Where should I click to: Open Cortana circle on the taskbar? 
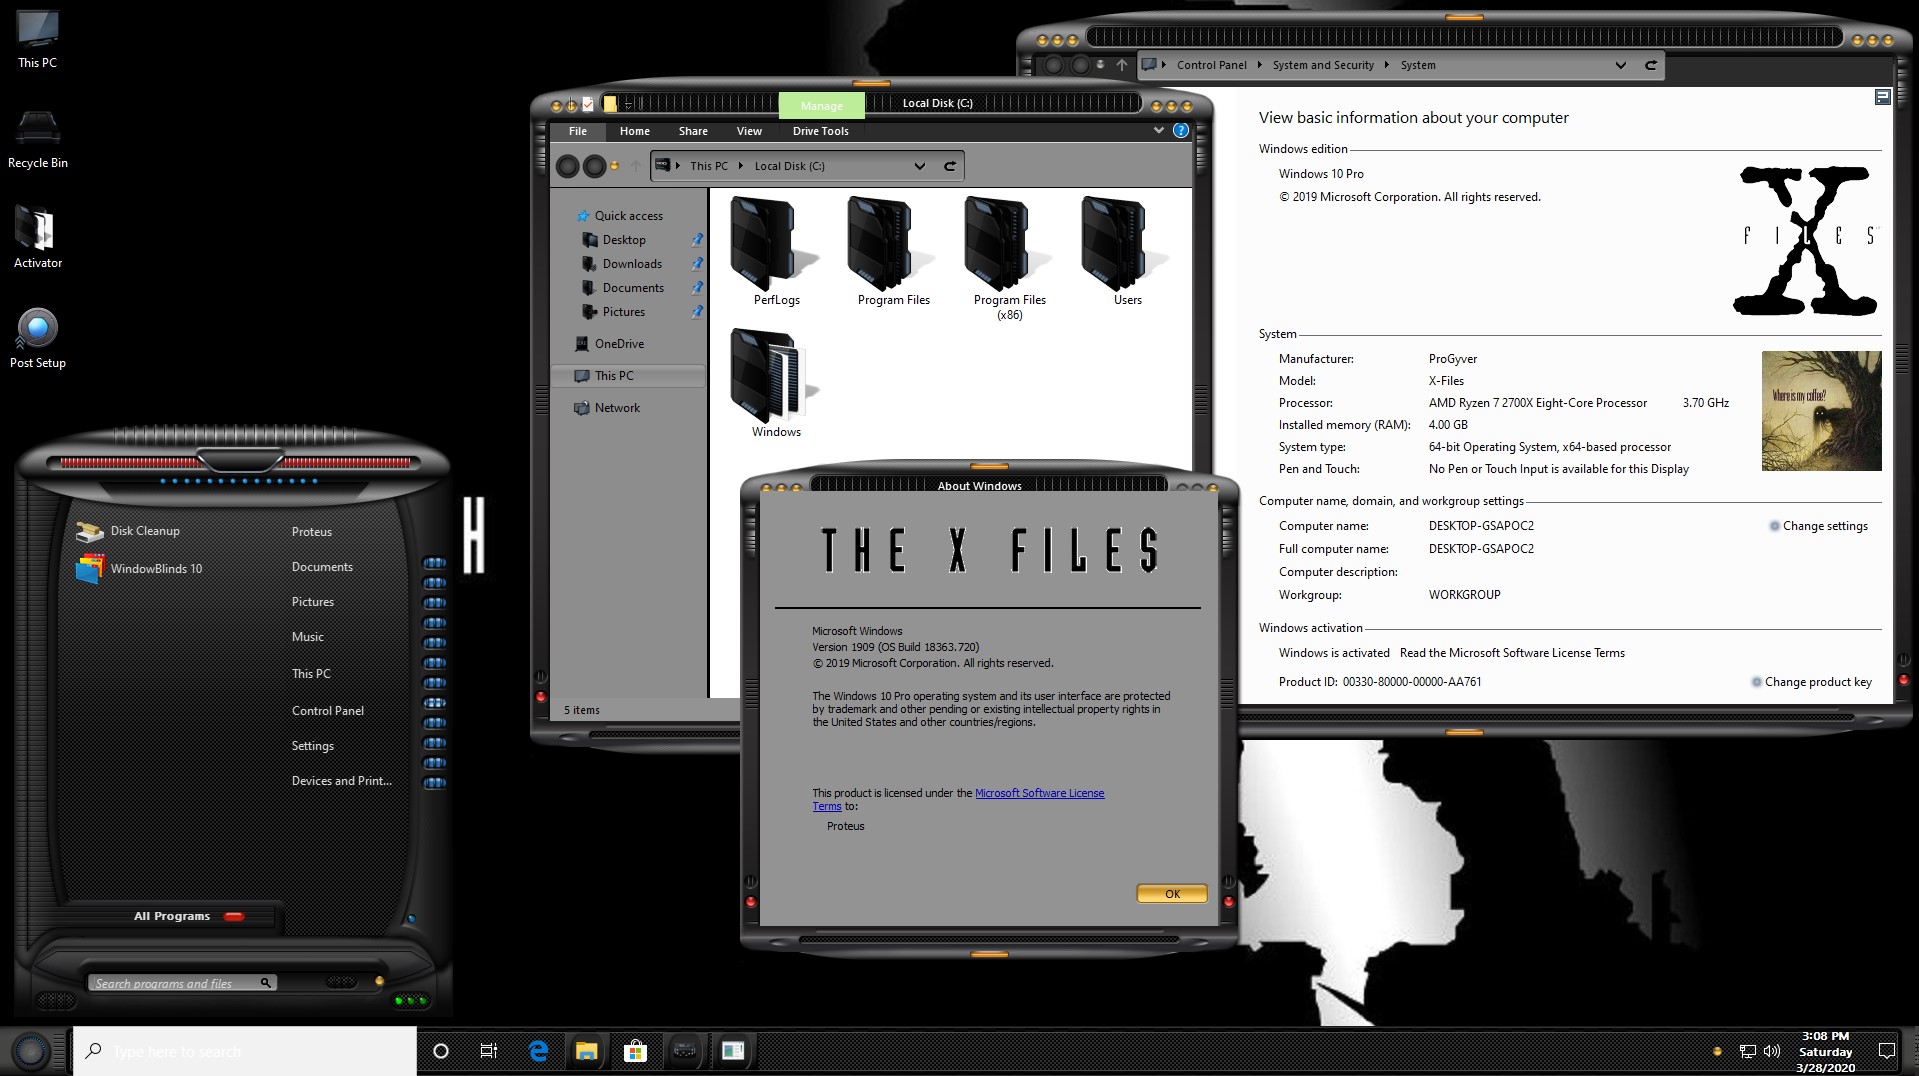coord(440,1051)
